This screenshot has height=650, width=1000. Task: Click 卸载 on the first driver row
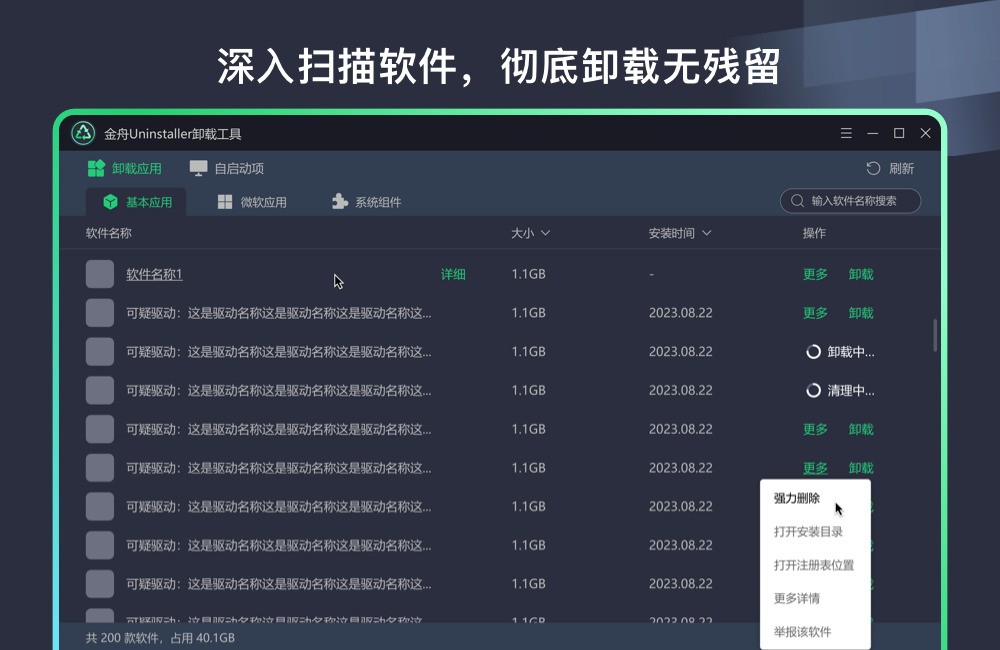click(x=860, y=312)
